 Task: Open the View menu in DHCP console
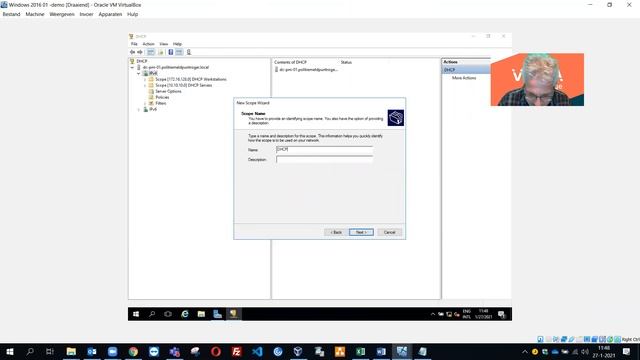pyautogui.click(x=164, y=44)
